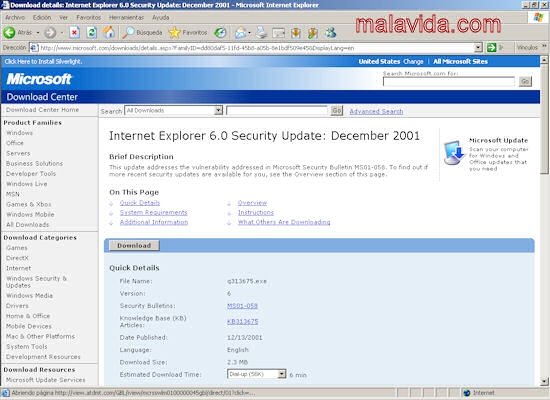The width and height of the screenshot is (550, 400).
Task: Click the Search Microsoft.com input field
Action: (449, 81)
